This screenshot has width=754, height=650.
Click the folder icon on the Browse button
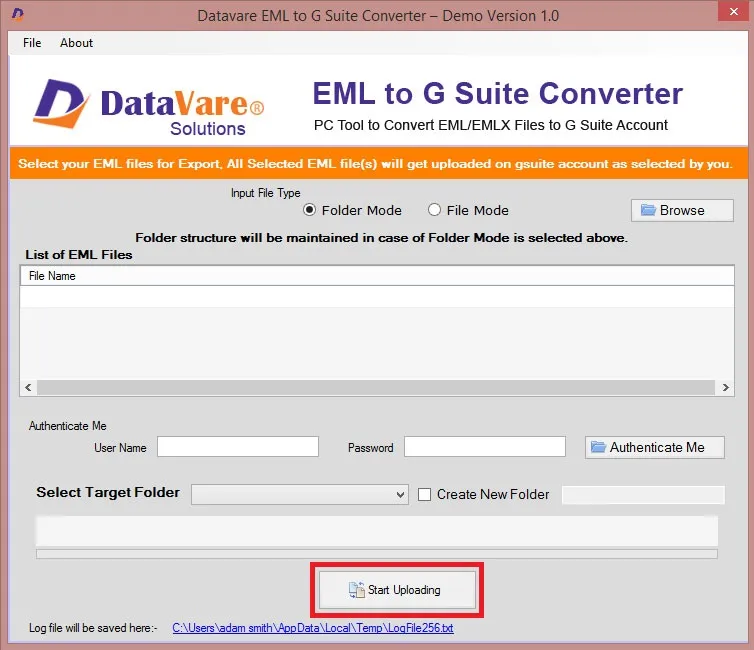tap(648, 210)
